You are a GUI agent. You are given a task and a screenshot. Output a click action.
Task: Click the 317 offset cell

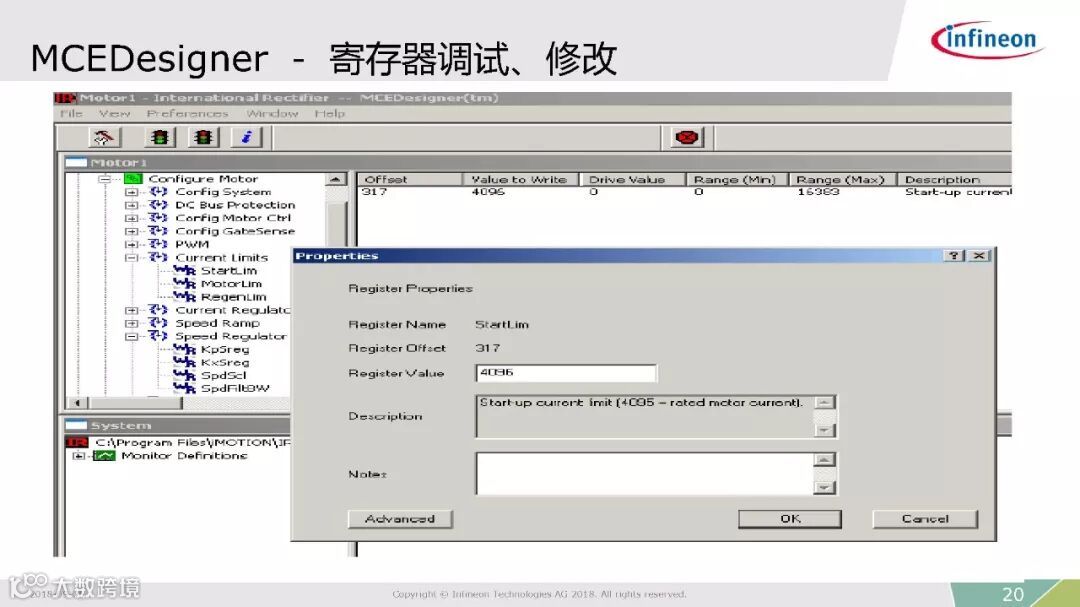coord(375,192)
